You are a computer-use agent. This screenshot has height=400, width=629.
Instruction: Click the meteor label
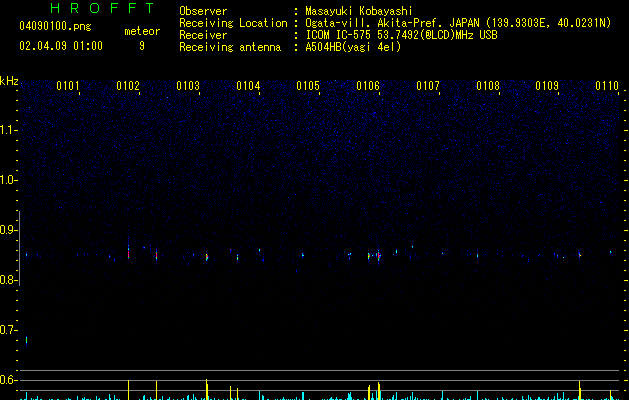(142, 31)
